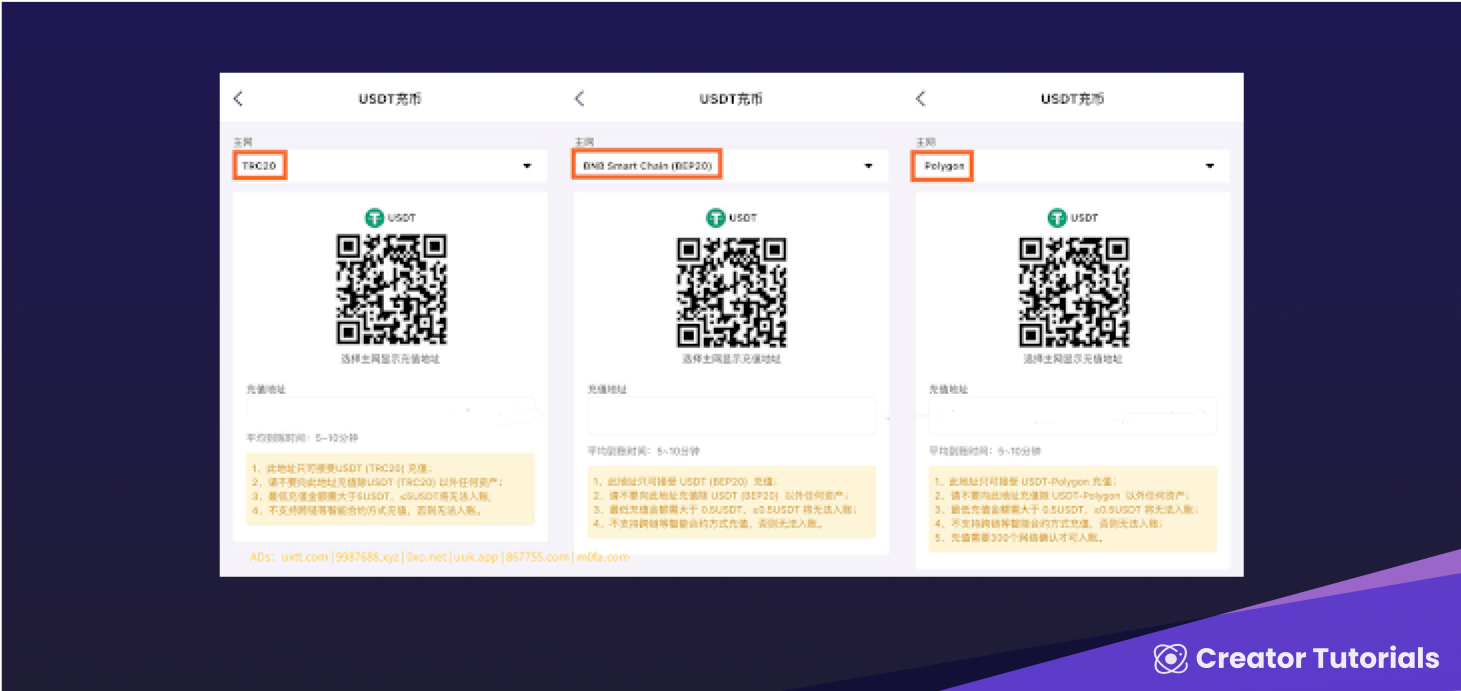Open the TRC20 network dropdown arrow

coord(527,166)
